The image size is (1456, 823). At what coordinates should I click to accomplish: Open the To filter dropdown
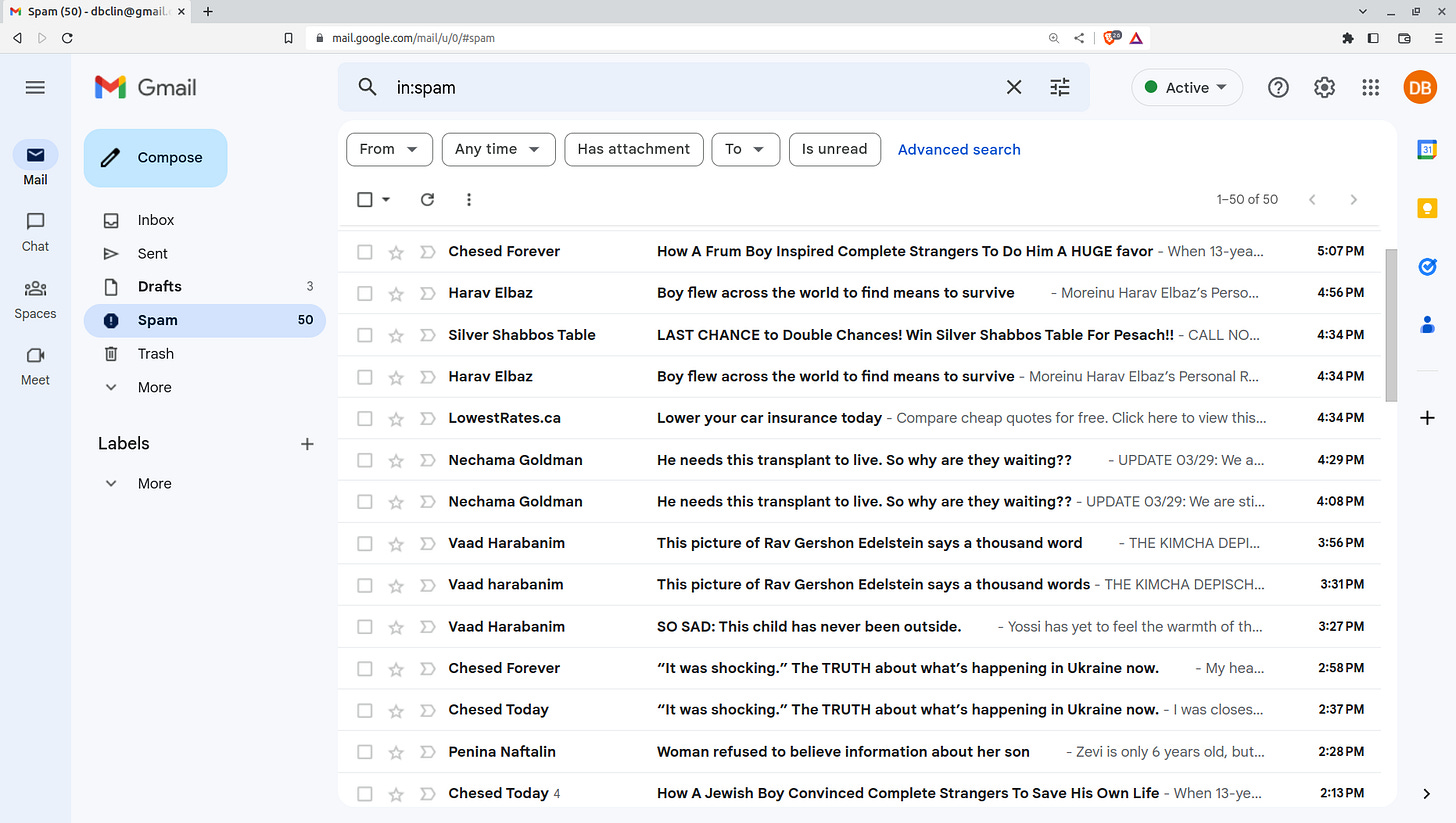pyautogui.click(x=745, y=149)
